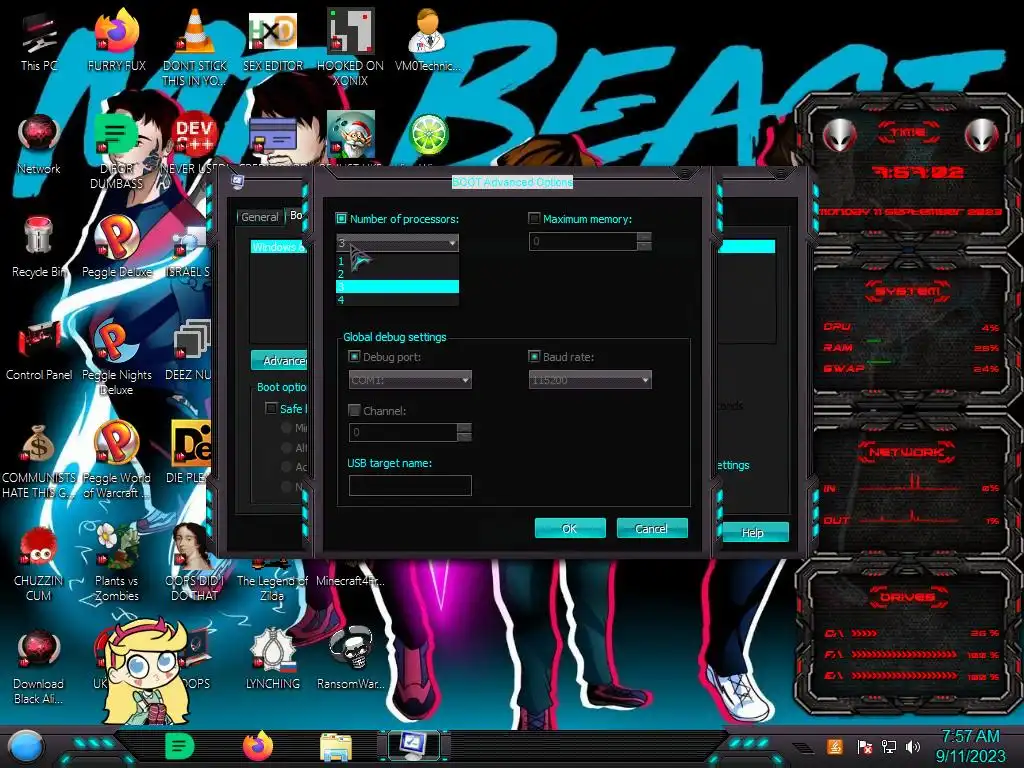Open the Peggle Deluxe shortcut
The image size is (1024, 768).
tap(117, 244)
